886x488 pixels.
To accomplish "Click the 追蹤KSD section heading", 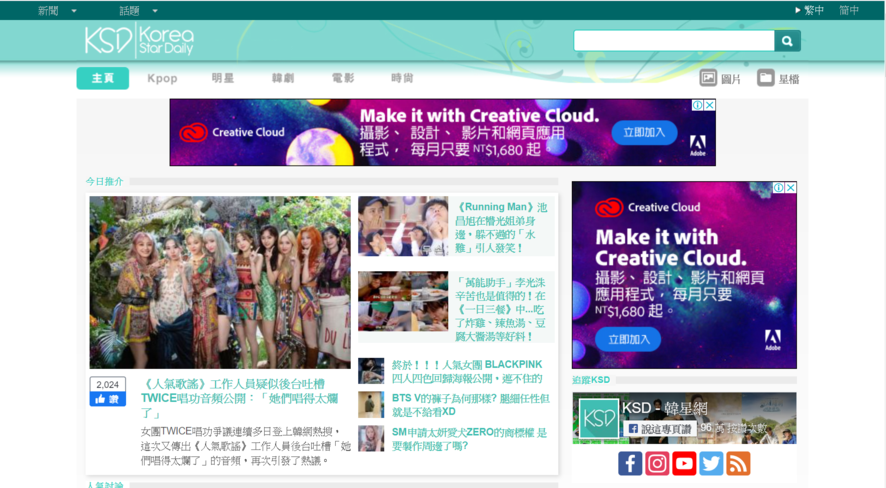I will point(591,380).
